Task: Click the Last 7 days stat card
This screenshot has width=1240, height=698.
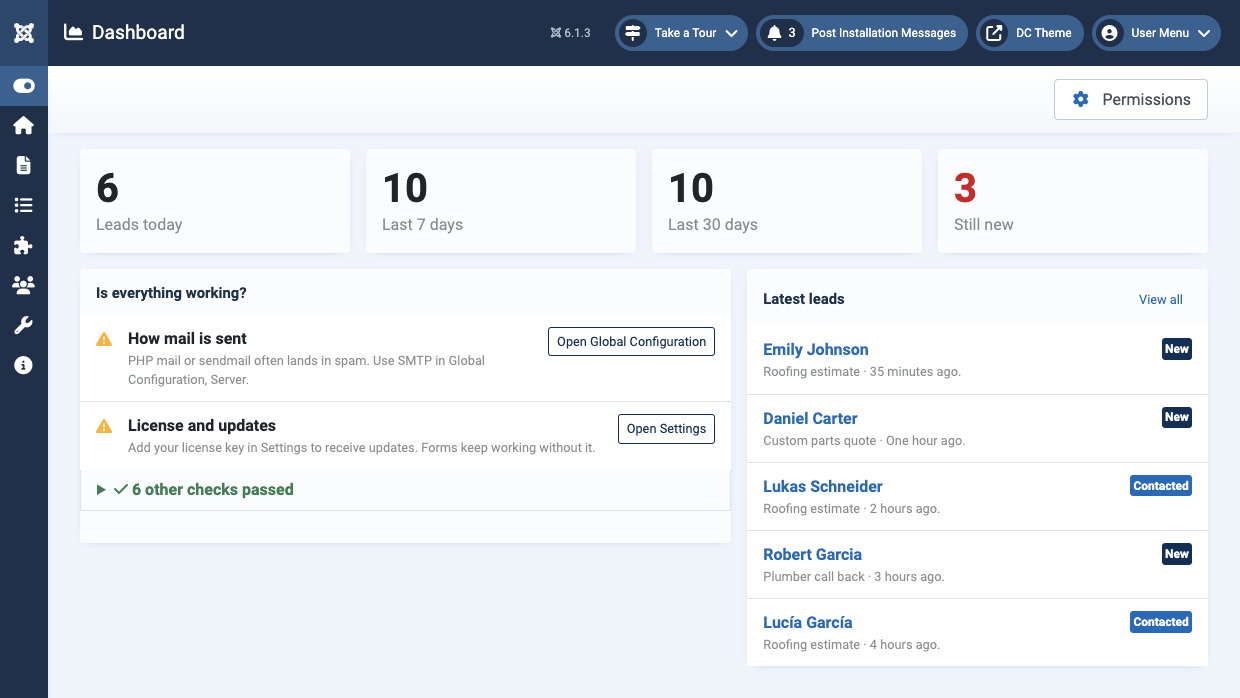Action: click(501, 201)
